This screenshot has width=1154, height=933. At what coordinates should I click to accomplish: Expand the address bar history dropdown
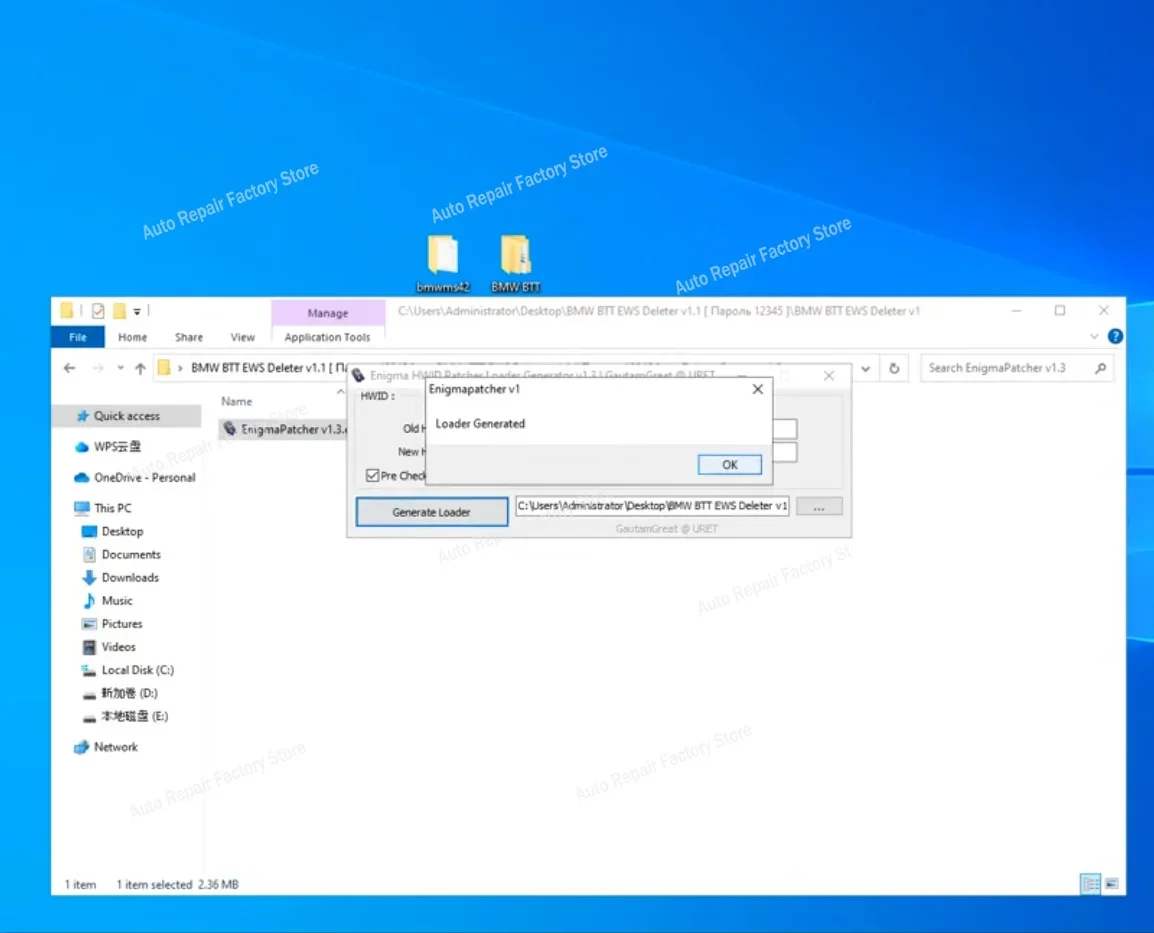tap(866, 368)
